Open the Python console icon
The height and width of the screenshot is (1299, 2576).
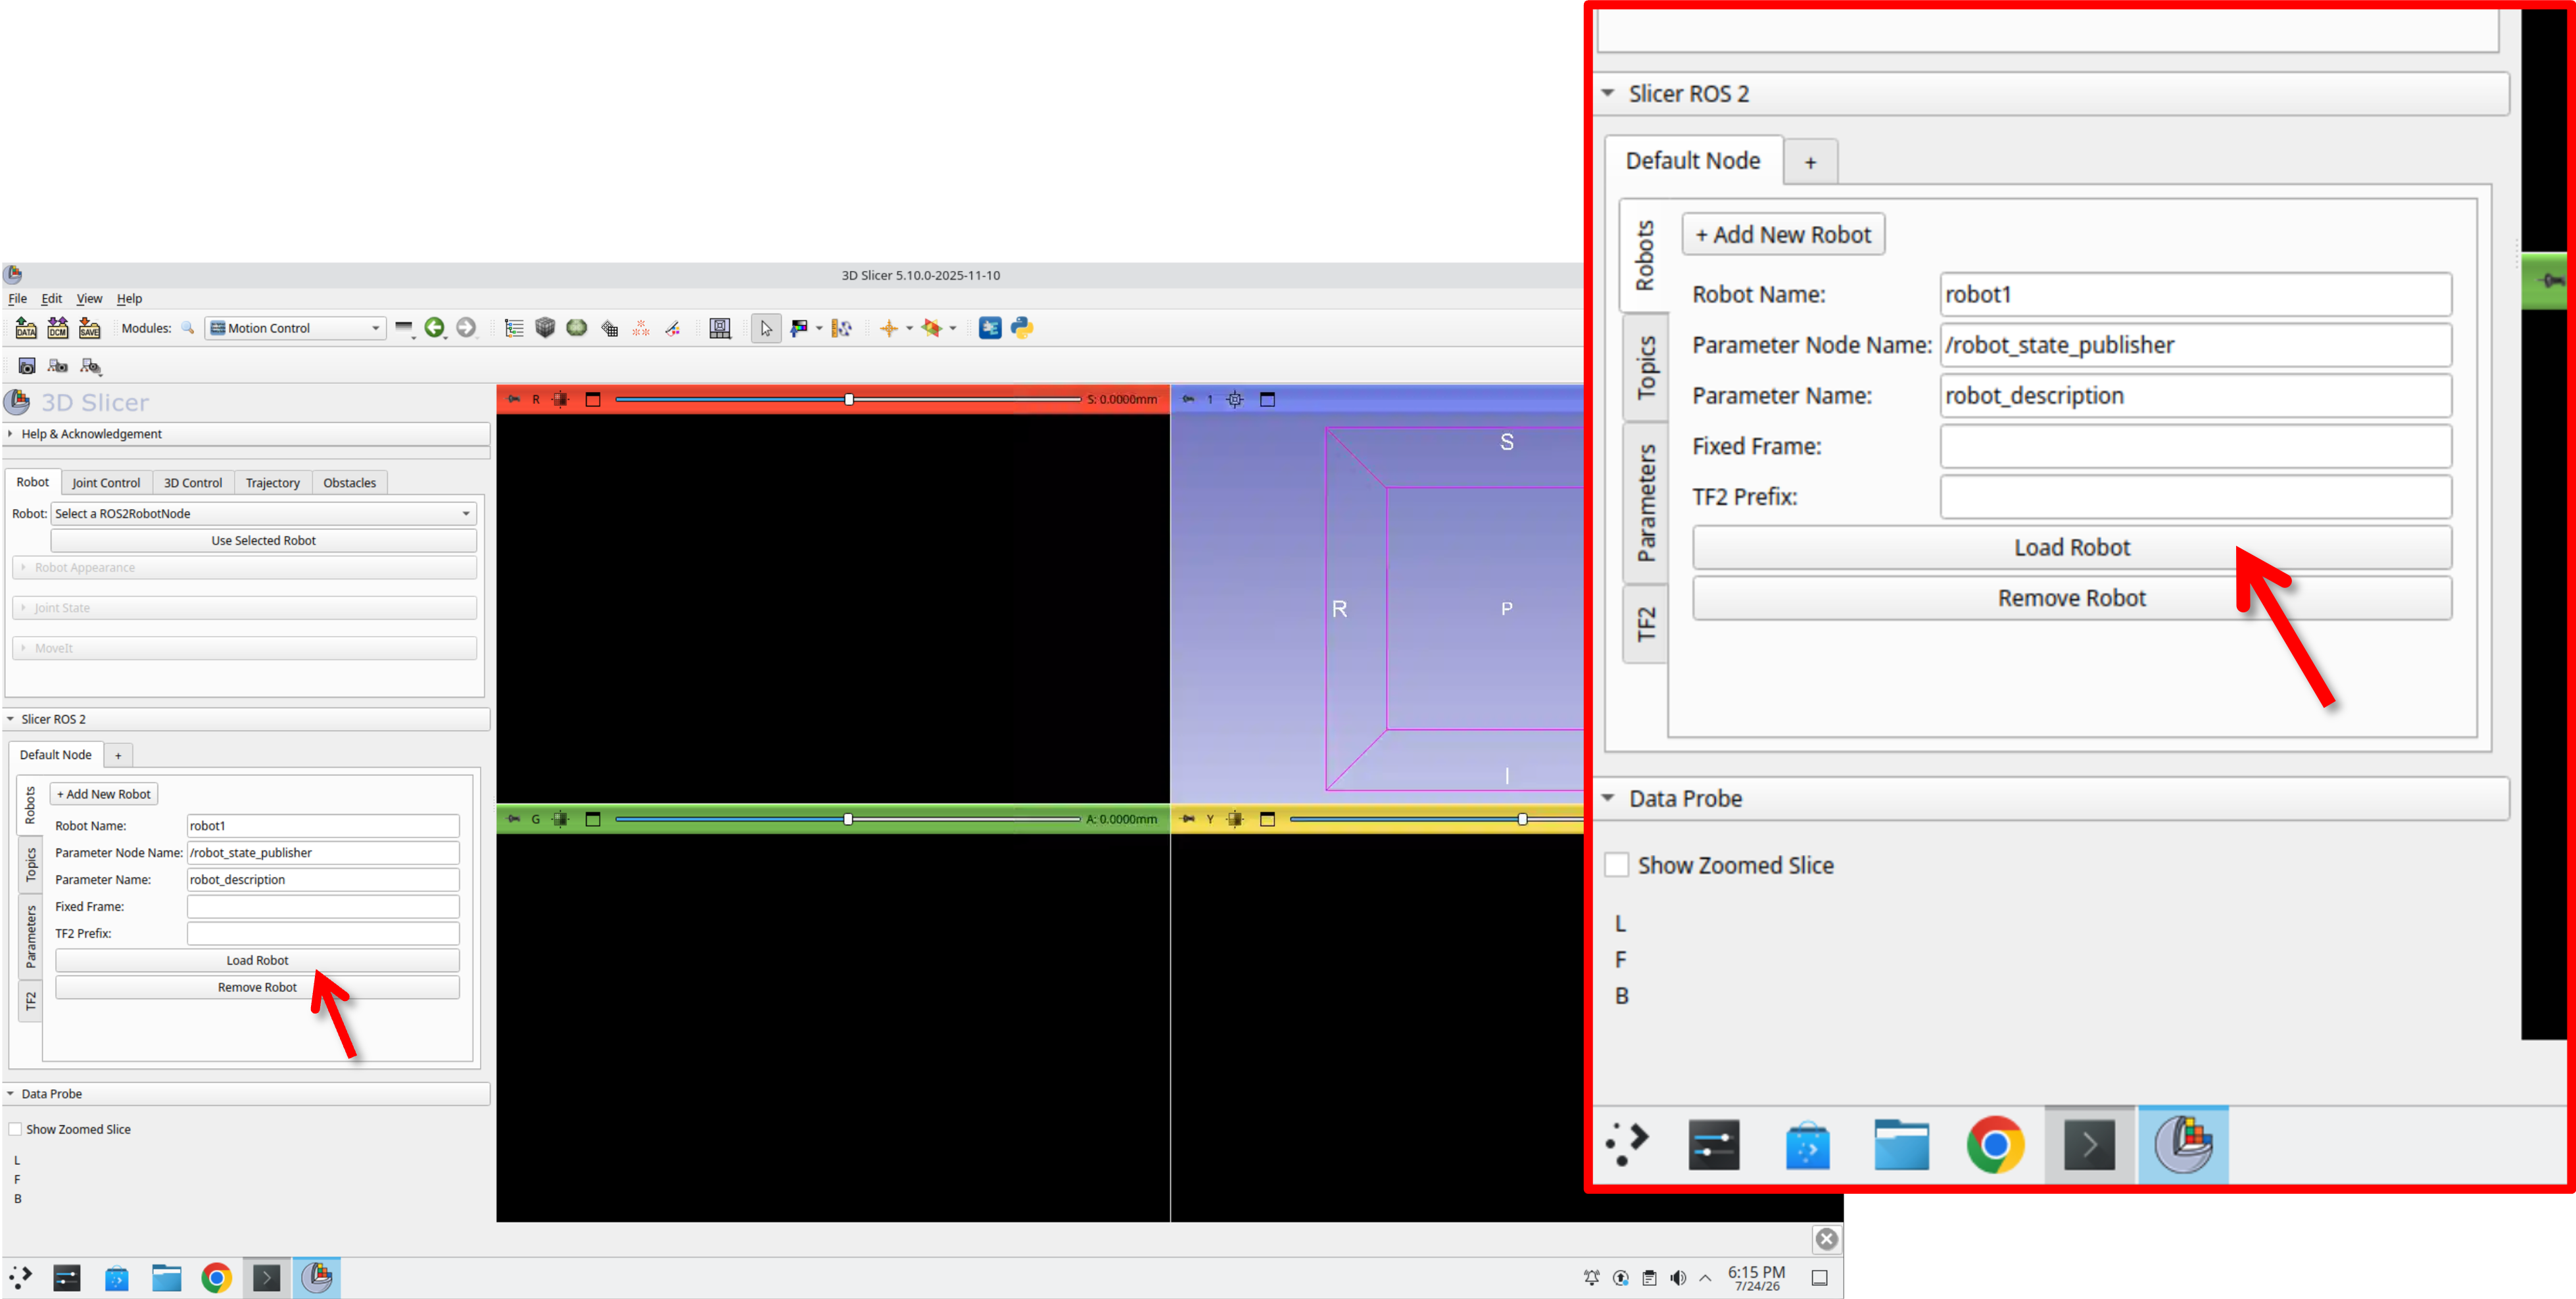click(1022, 328)
